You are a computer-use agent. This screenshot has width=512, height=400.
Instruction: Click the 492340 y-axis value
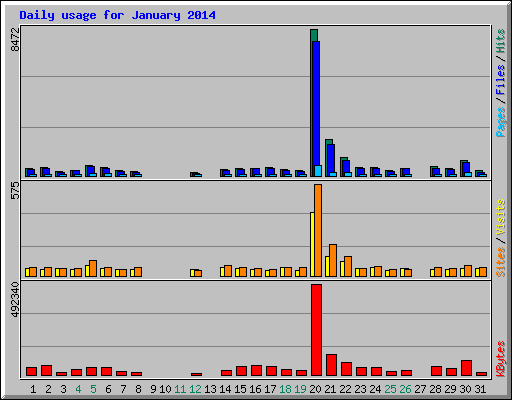point(15,299)
